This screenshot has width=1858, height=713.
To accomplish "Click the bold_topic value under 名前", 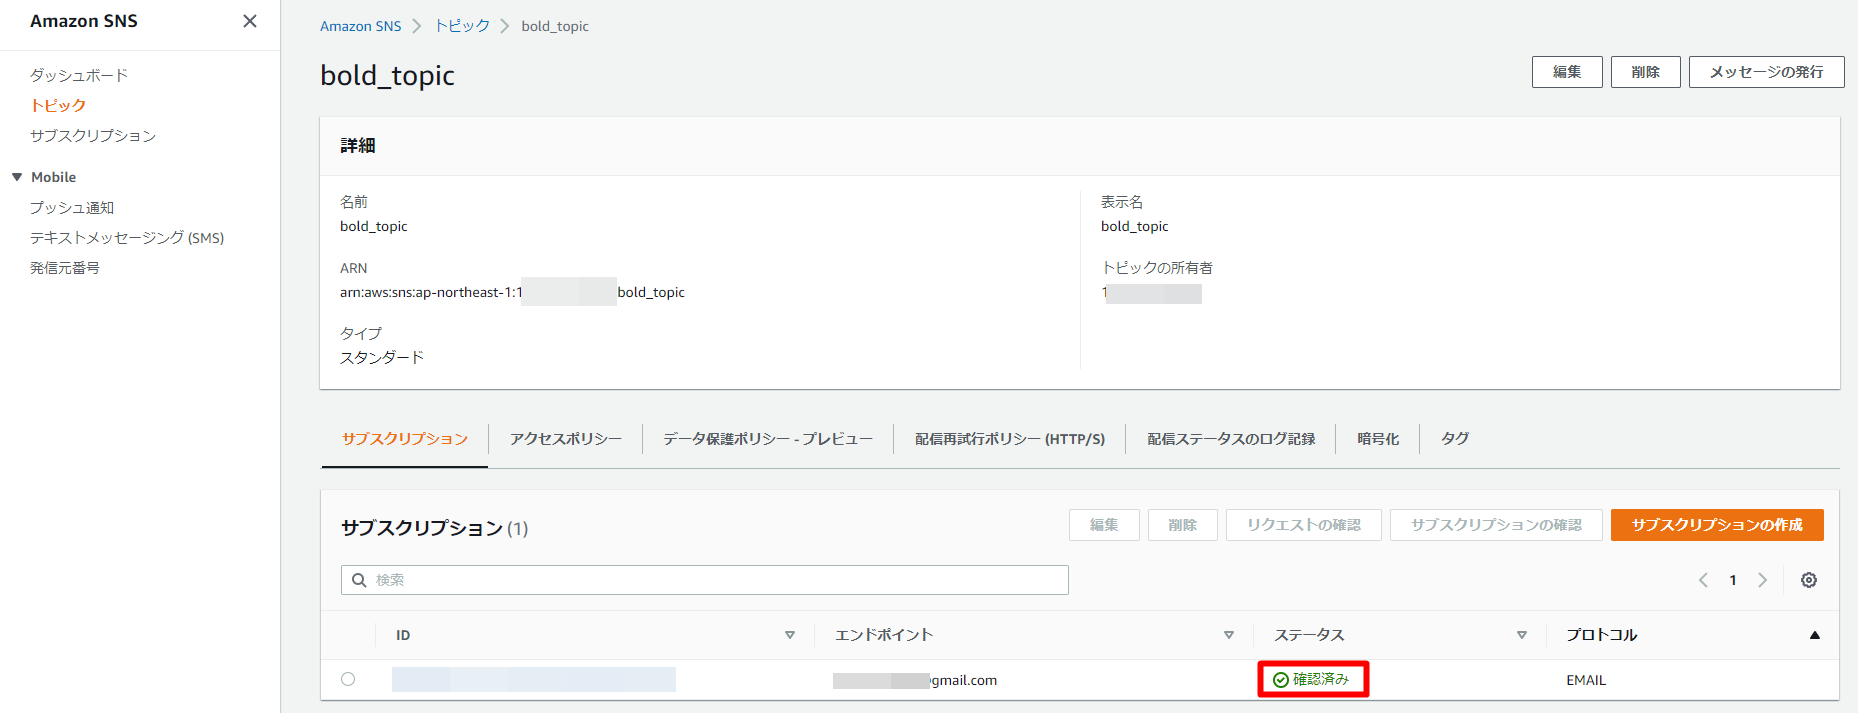I will [374, 226].
